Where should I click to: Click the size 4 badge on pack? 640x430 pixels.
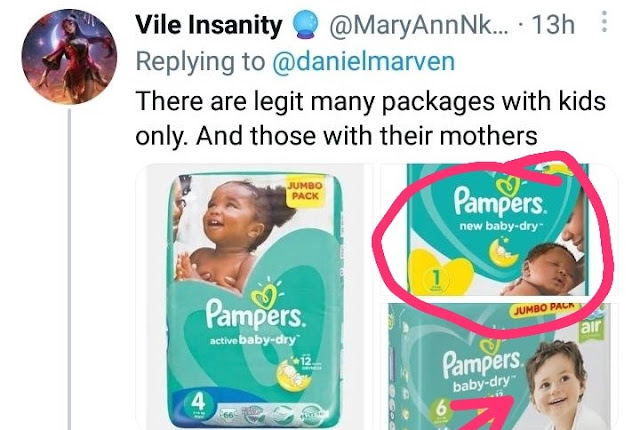click(x=198, y=405)
